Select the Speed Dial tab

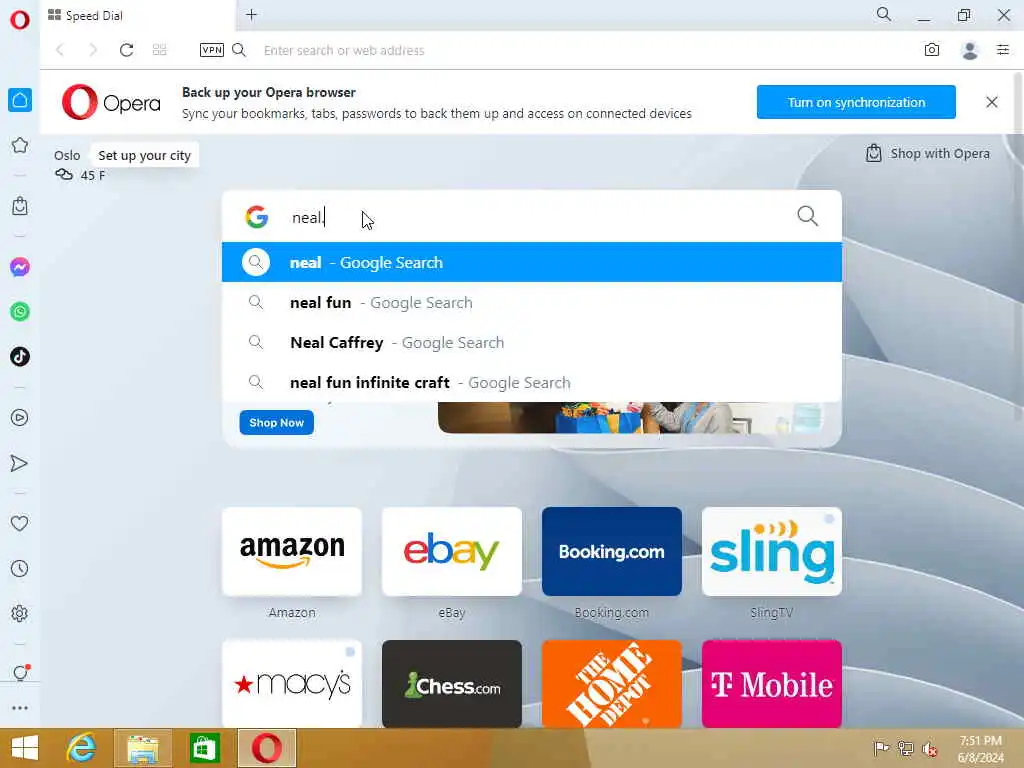pos(137,15)
